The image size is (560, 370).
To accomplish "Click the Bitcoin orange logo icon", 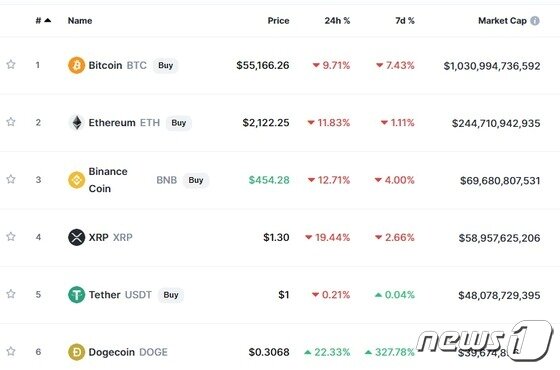I will [76, 65].
